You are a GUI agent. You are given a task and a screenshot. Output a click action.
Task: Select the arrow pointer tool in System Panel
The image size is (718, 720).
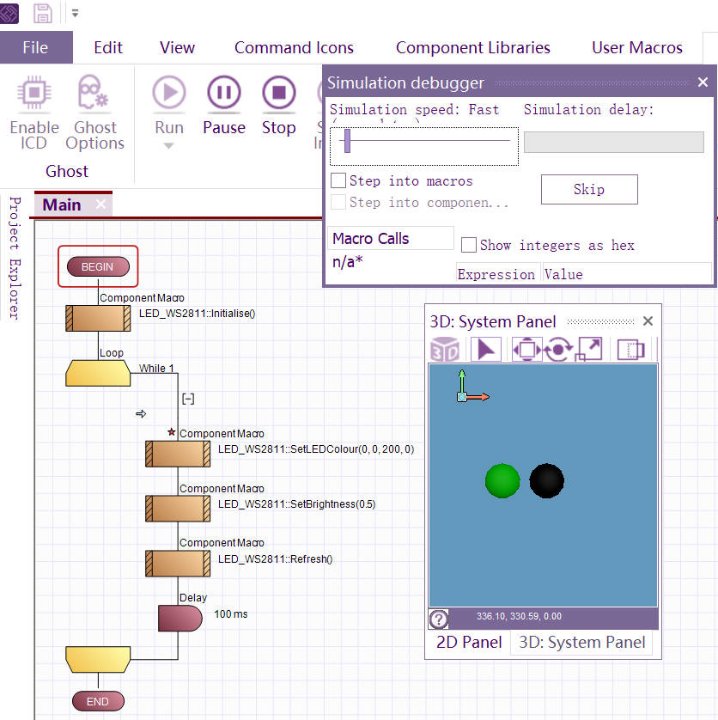(485, 349)
